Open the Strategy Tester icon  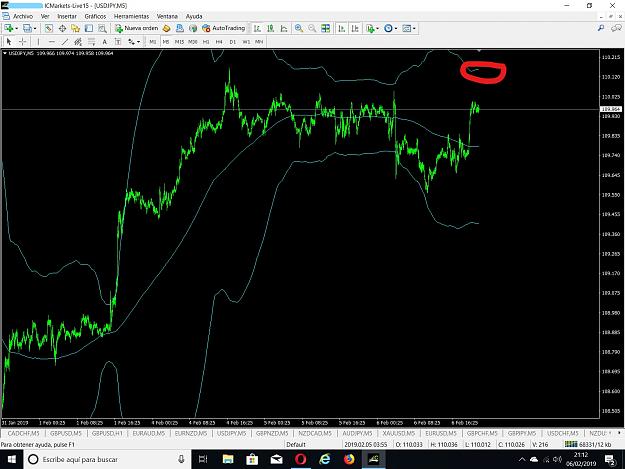point(102,28)
